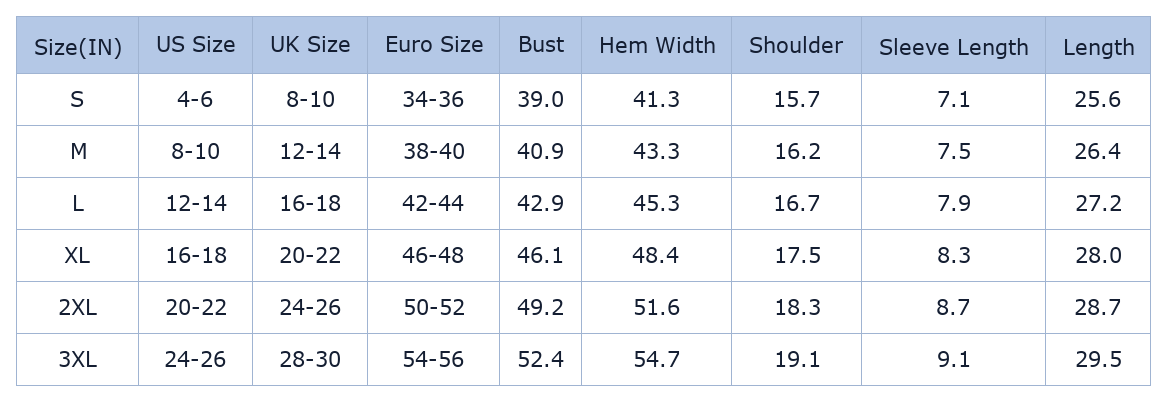
Task: Select the UK Size header cell
Action: [310, 45]
